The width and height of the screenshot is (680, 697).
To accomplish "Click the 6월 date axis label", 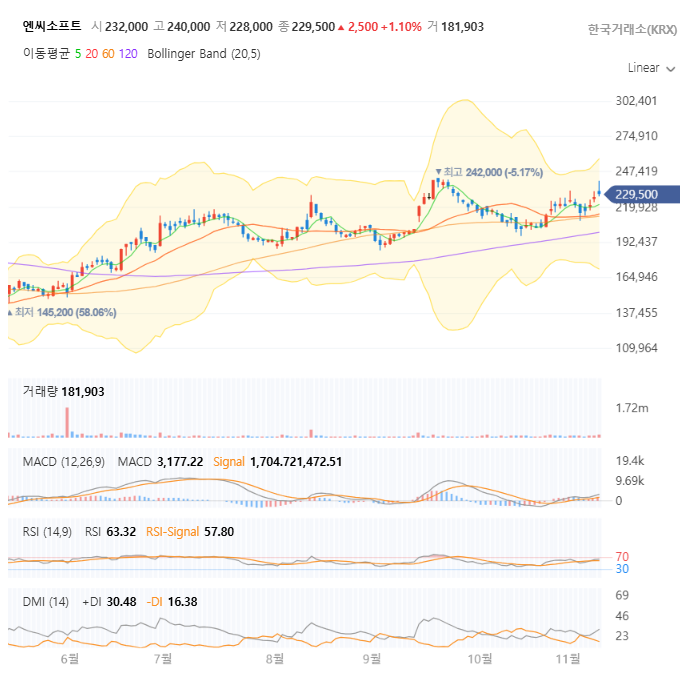I will (x=70, y=659).
